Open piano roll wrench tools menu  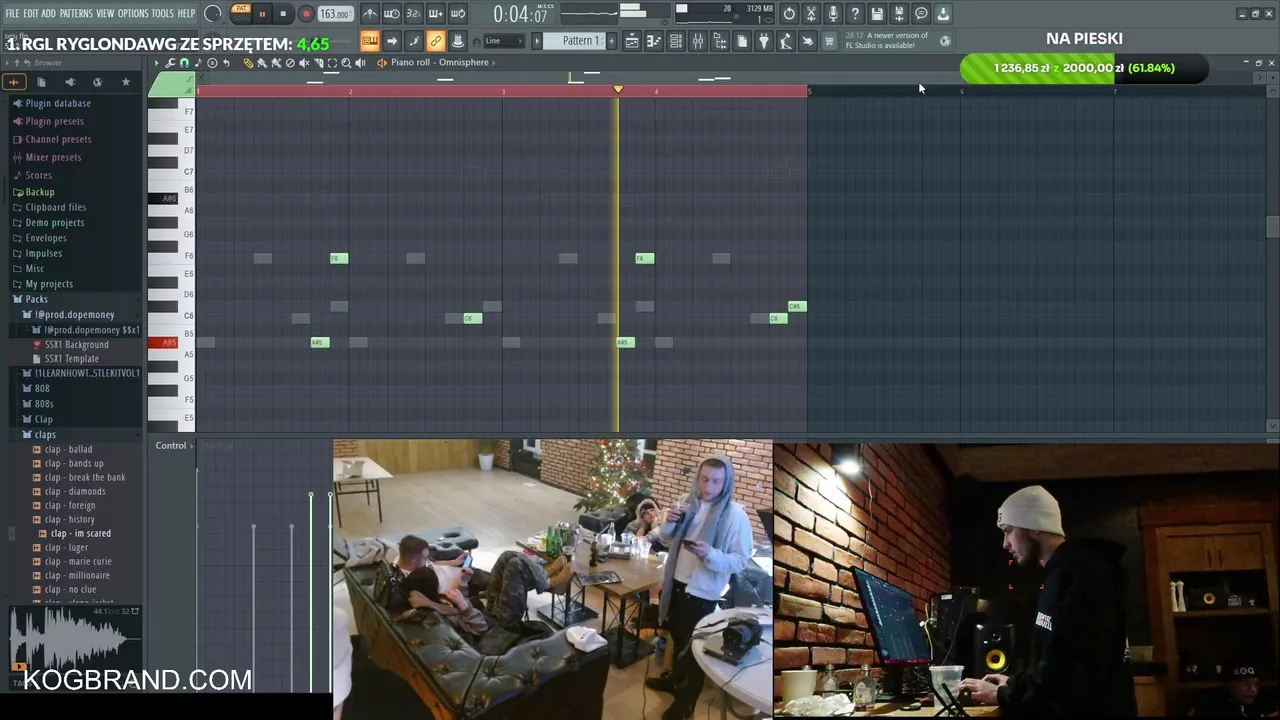pyautogui.click(x=170, y=62)
